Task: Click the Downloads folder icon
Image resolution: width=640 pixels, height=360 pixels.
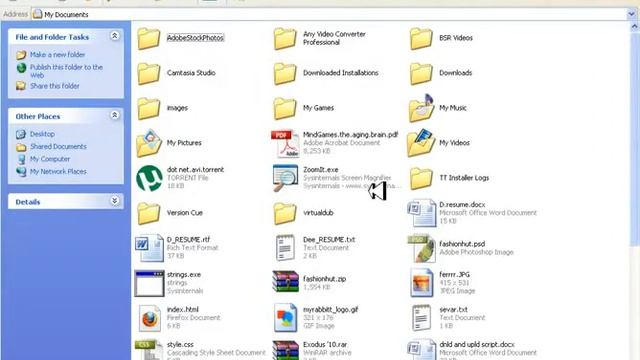Action: (x=421, y=73)
